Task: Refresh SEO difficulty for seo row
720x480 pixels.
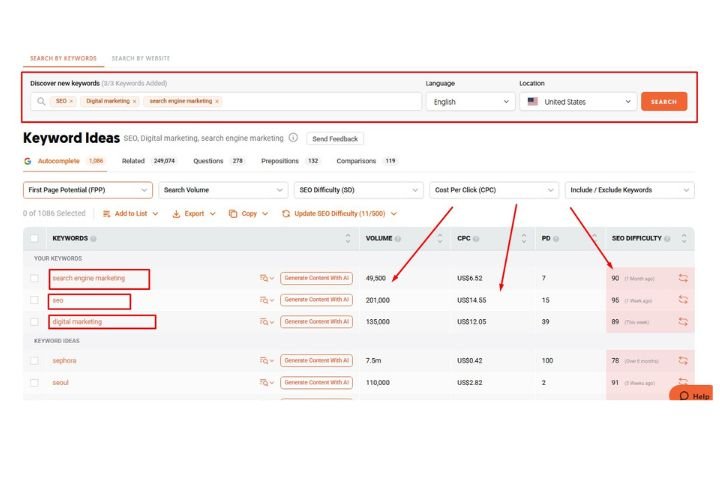Action: point(683,299)
